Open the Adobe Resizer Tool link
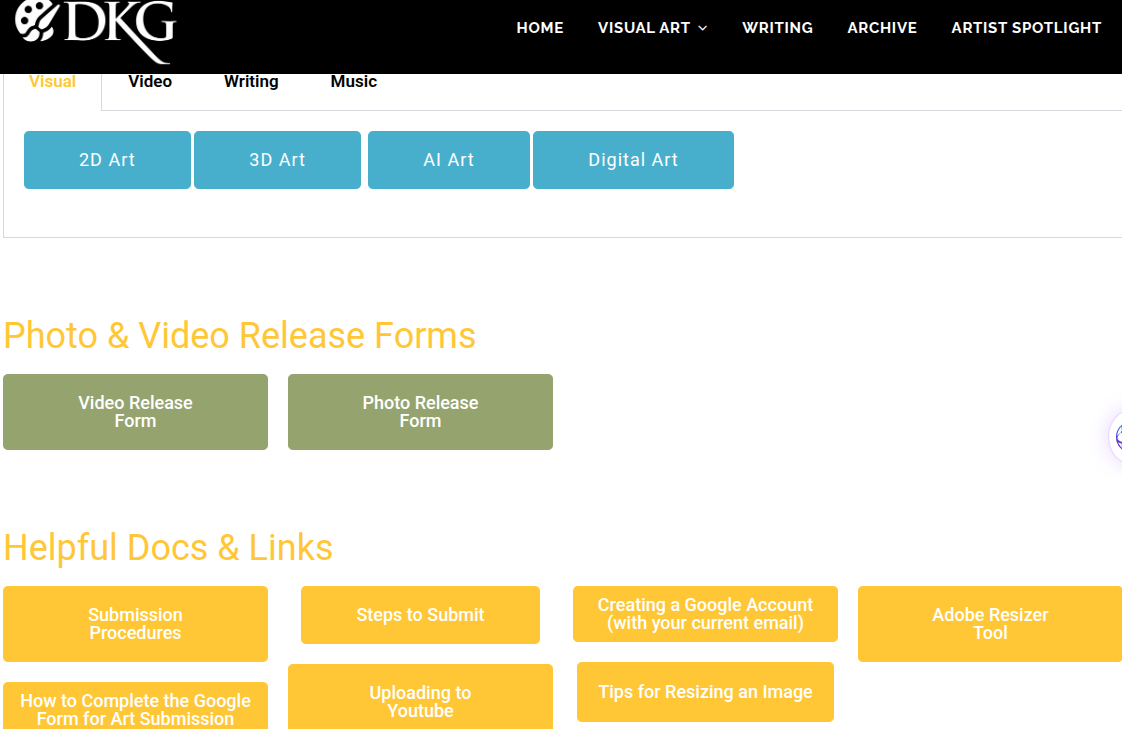 coord(990,624)
